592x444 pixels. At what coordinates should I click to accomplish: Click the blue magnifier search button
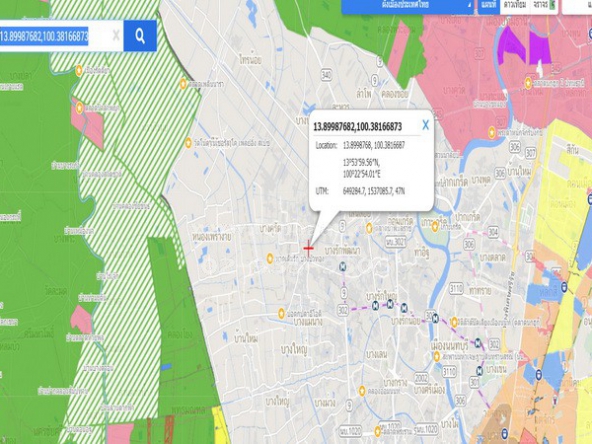140,36
